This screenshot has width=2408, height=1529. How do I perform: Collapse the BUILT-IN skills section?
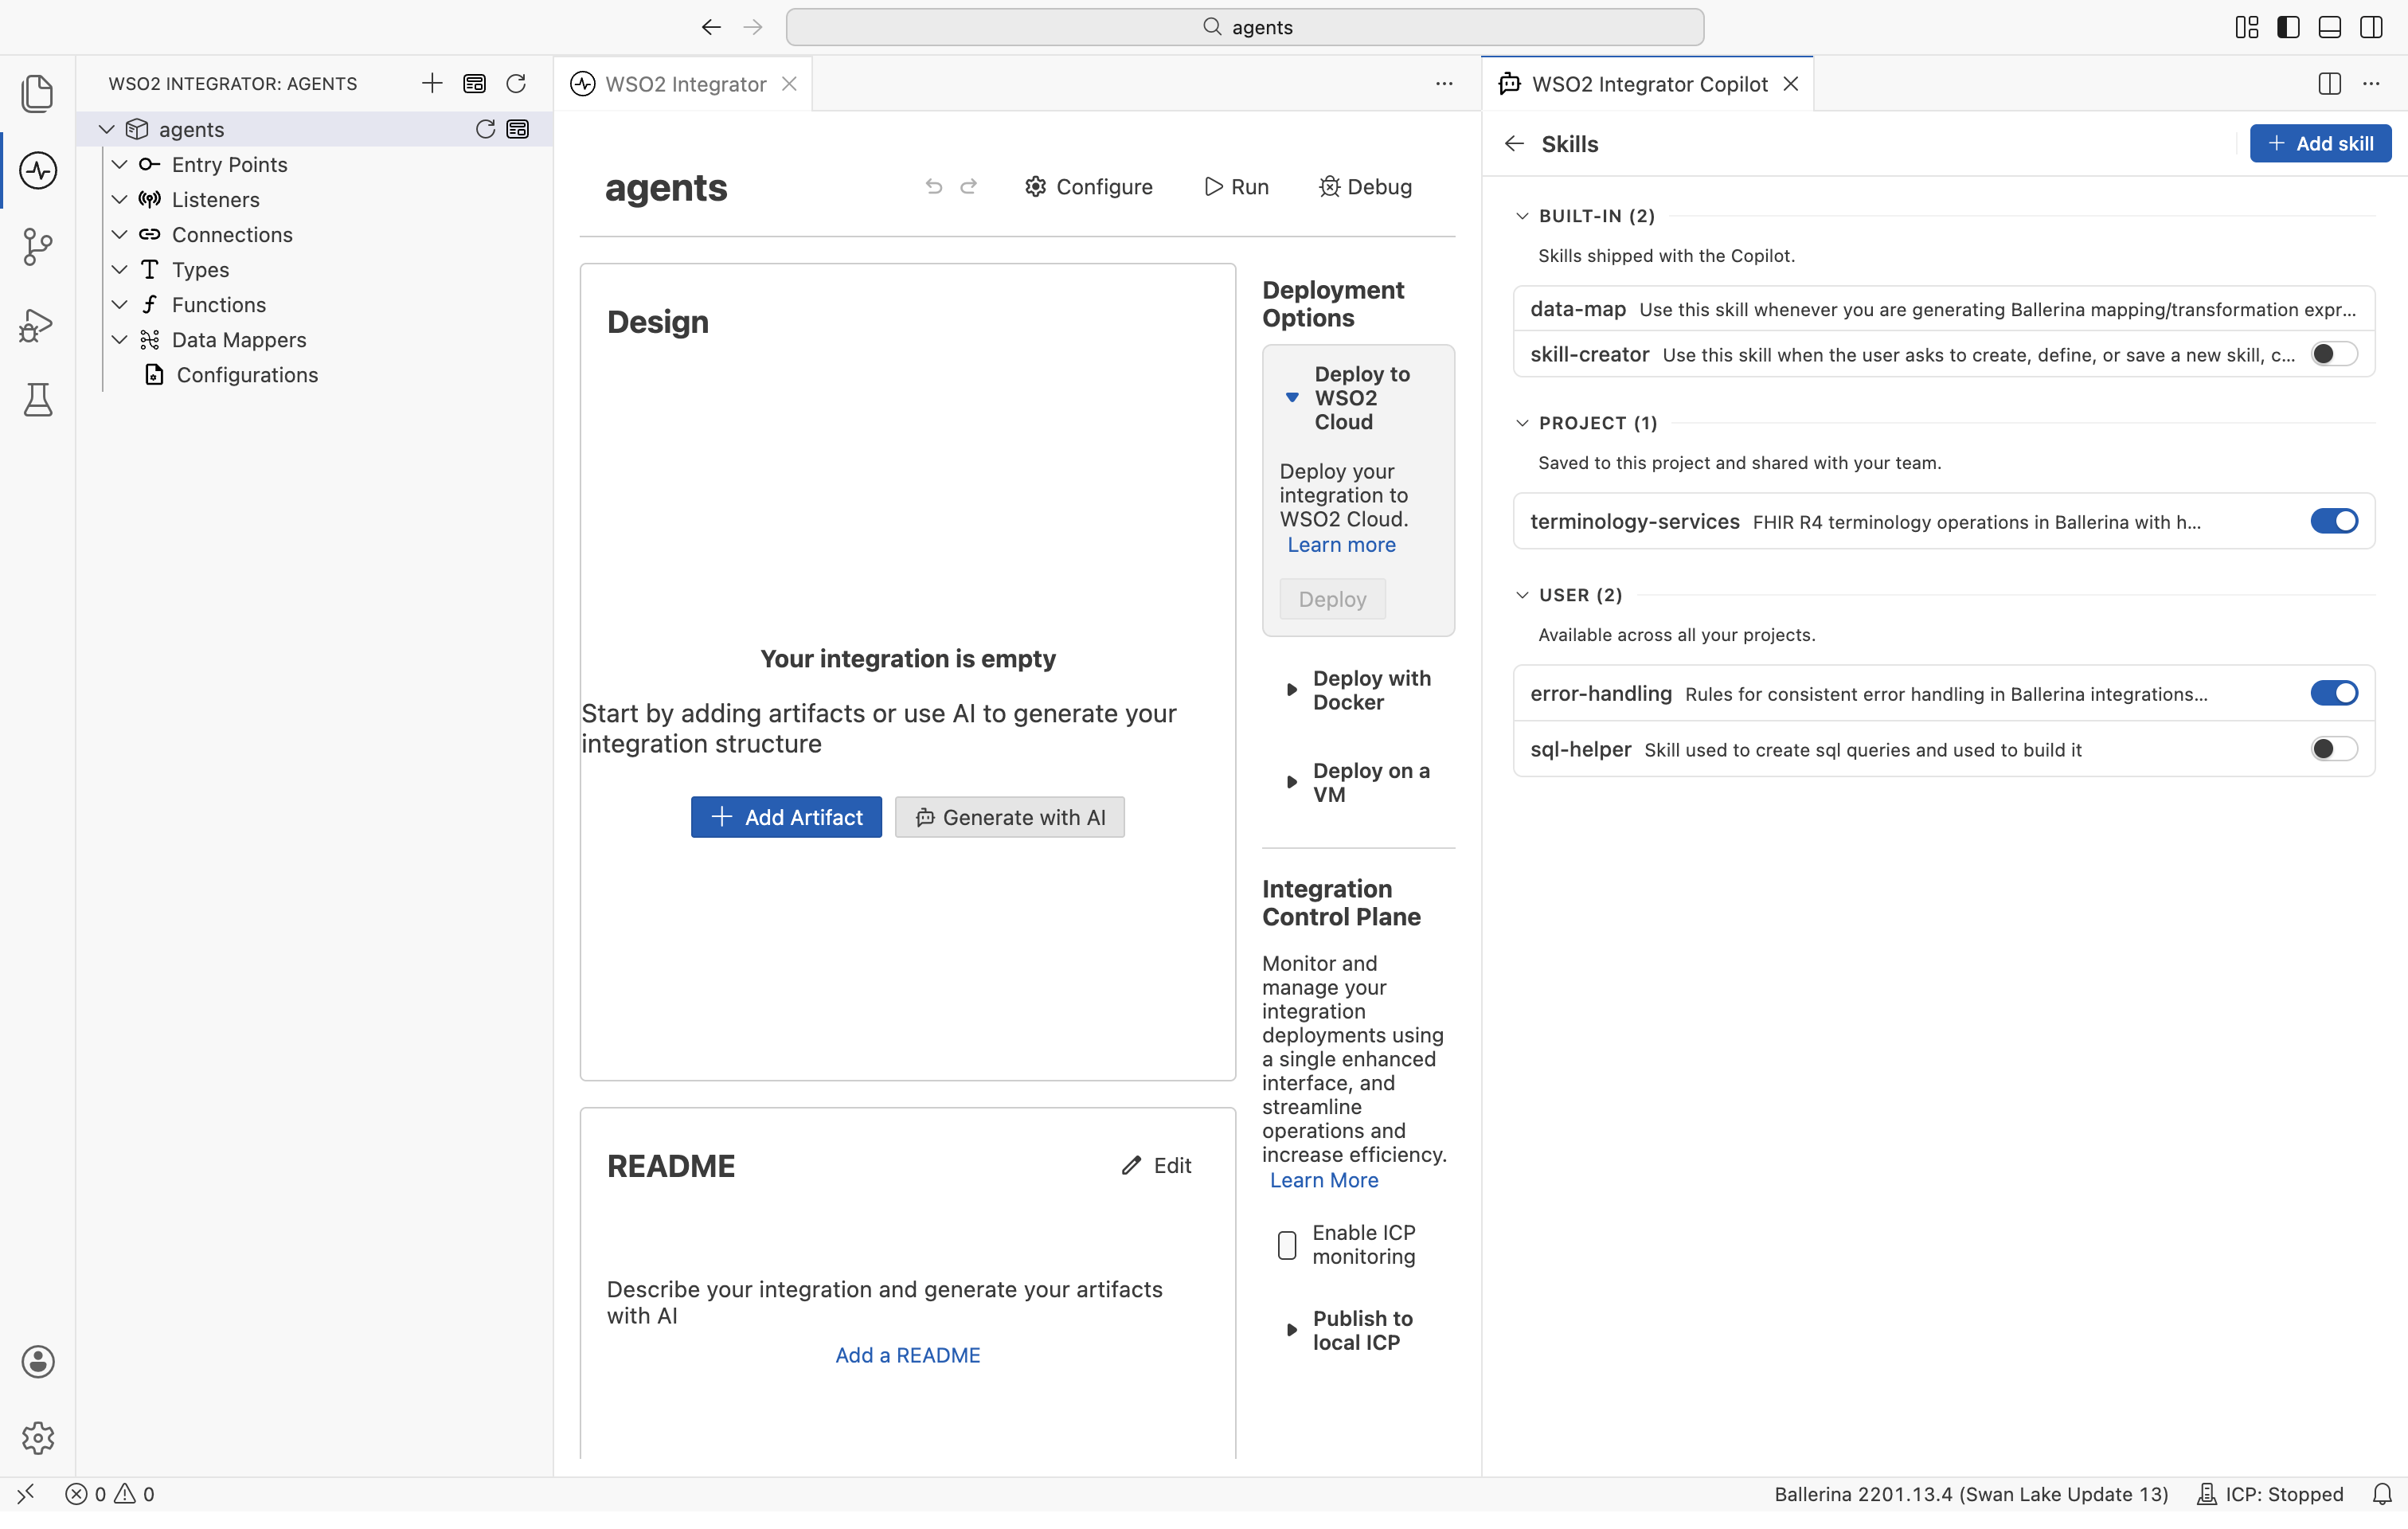click(1522, 216)
